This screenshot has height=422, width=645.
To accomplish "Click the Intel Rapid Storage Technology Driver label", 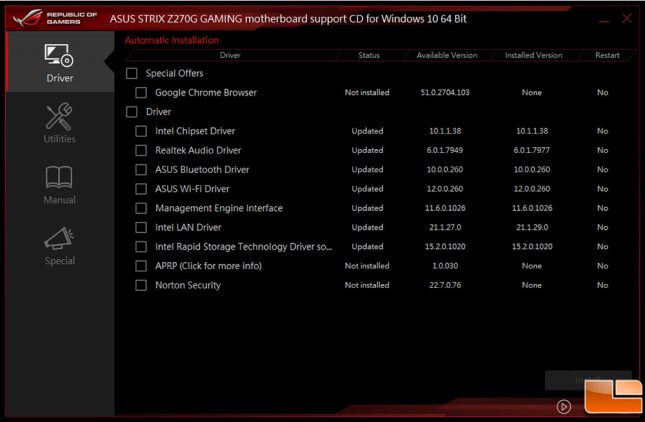I will pyautogui.click(x=244, y=247).
